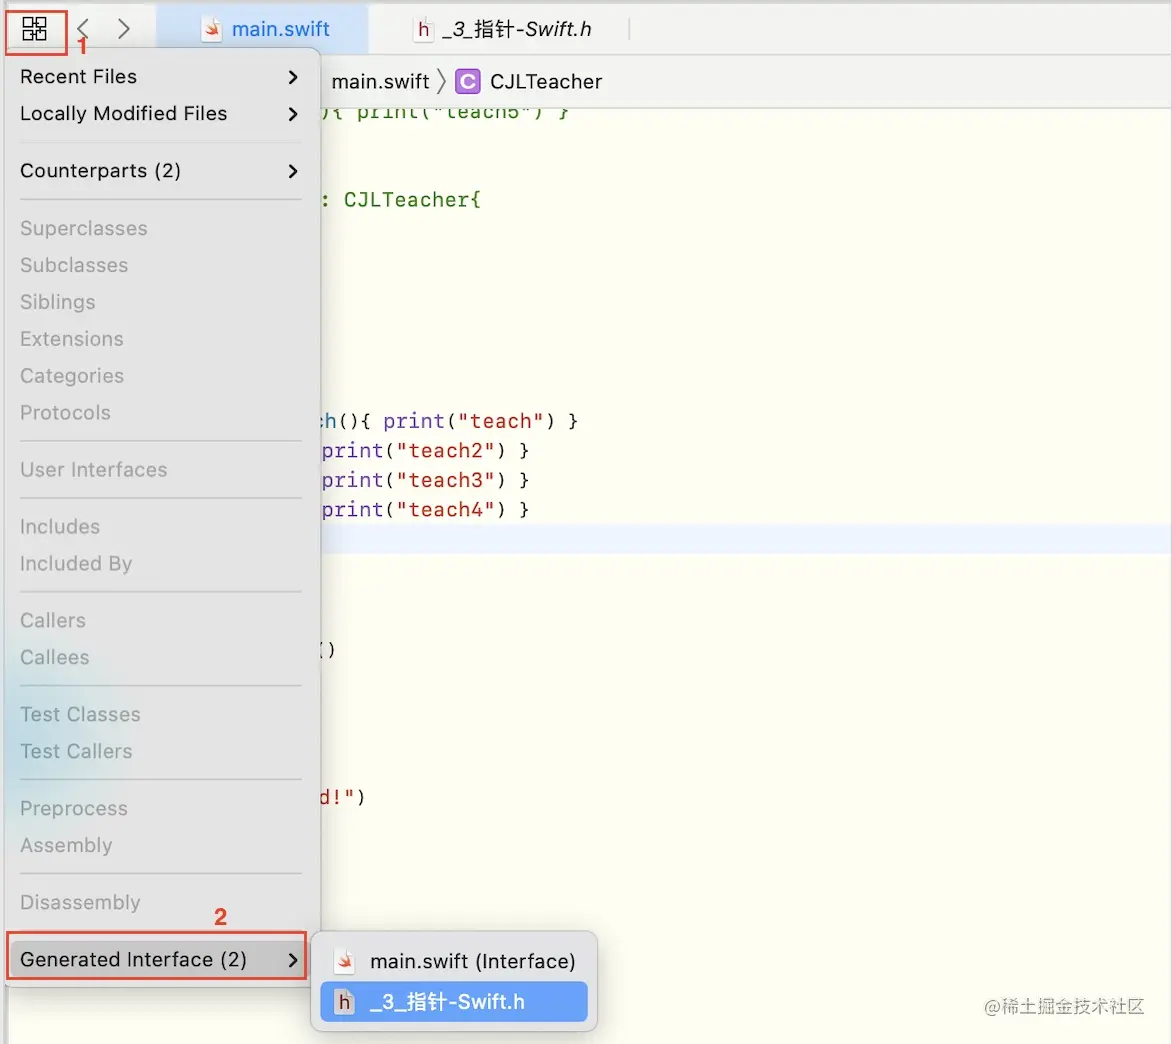Screen dimensions: 1172x1044
Task: Open Locally Modified Files submenu
Action: click(x=160, y=113)
